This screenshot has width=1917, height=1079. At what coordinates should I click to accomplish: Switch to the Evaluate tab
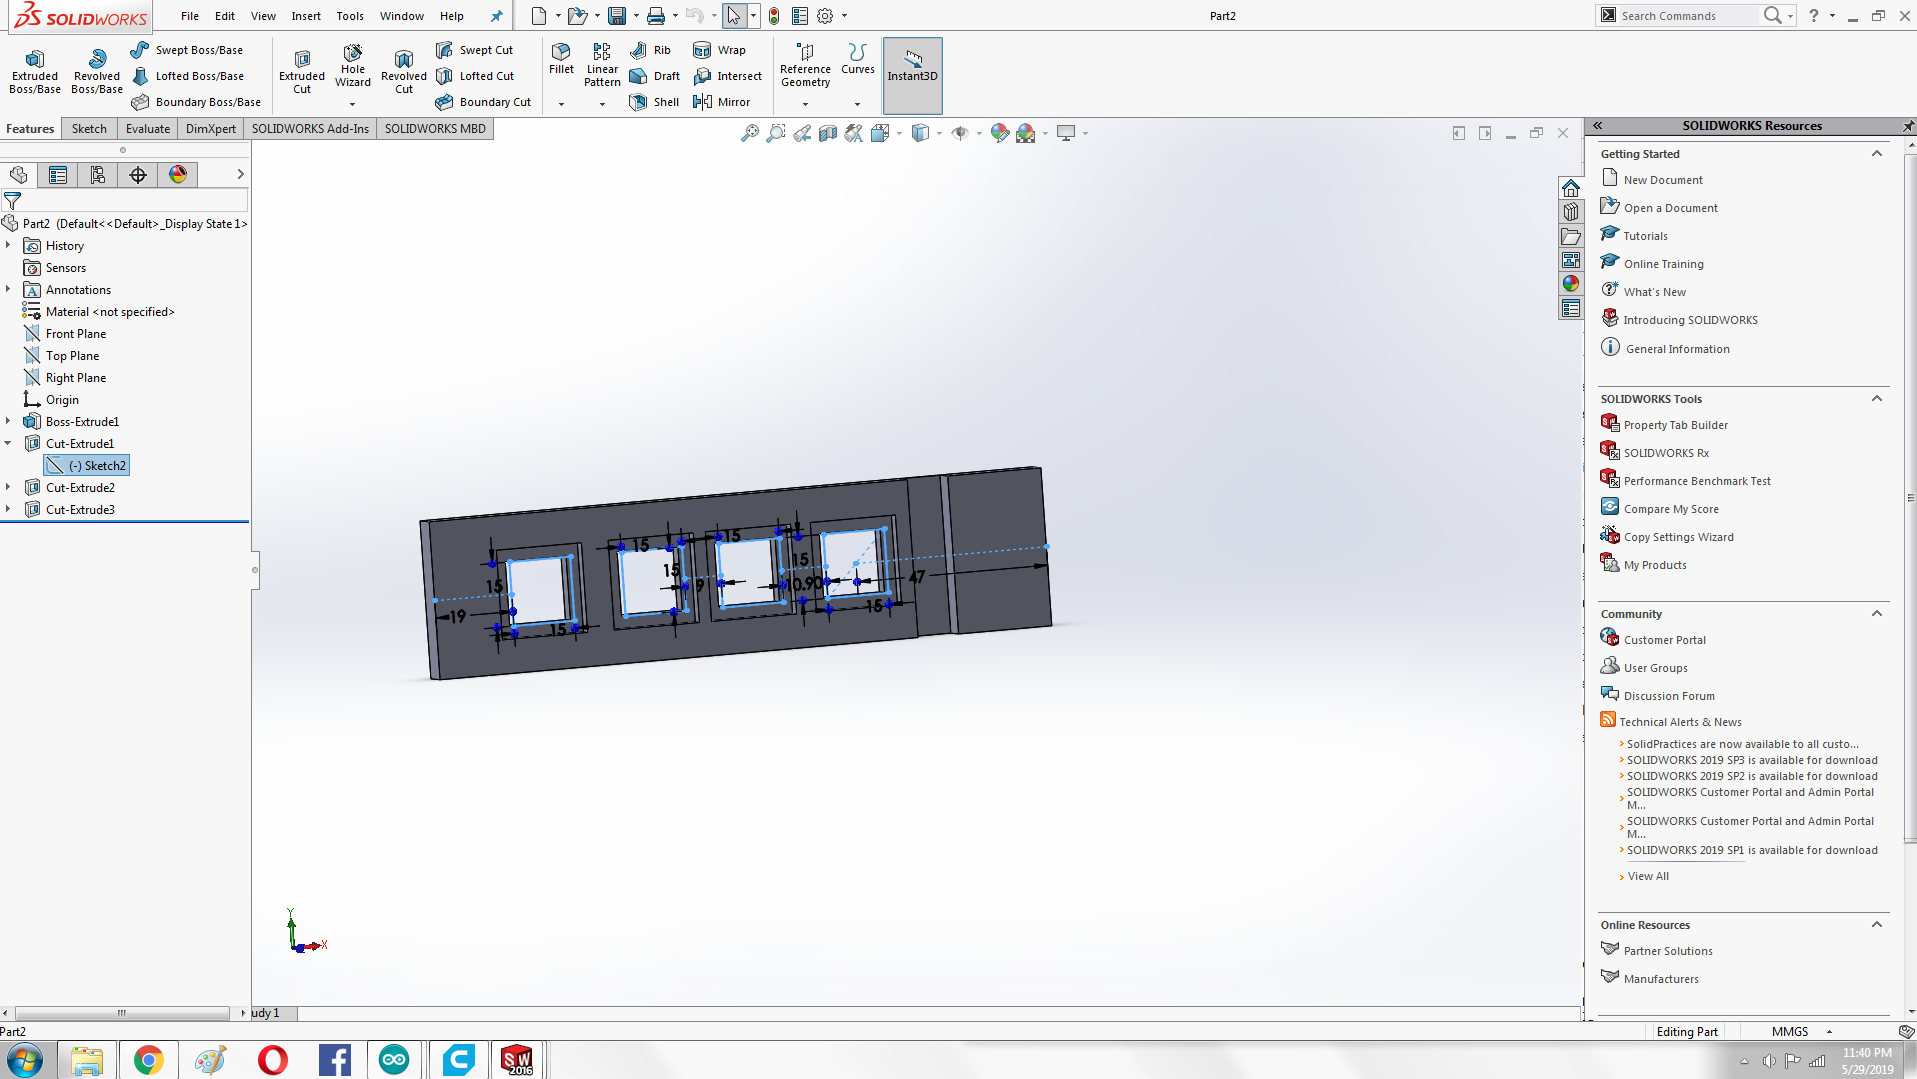[x=148, y=129]
